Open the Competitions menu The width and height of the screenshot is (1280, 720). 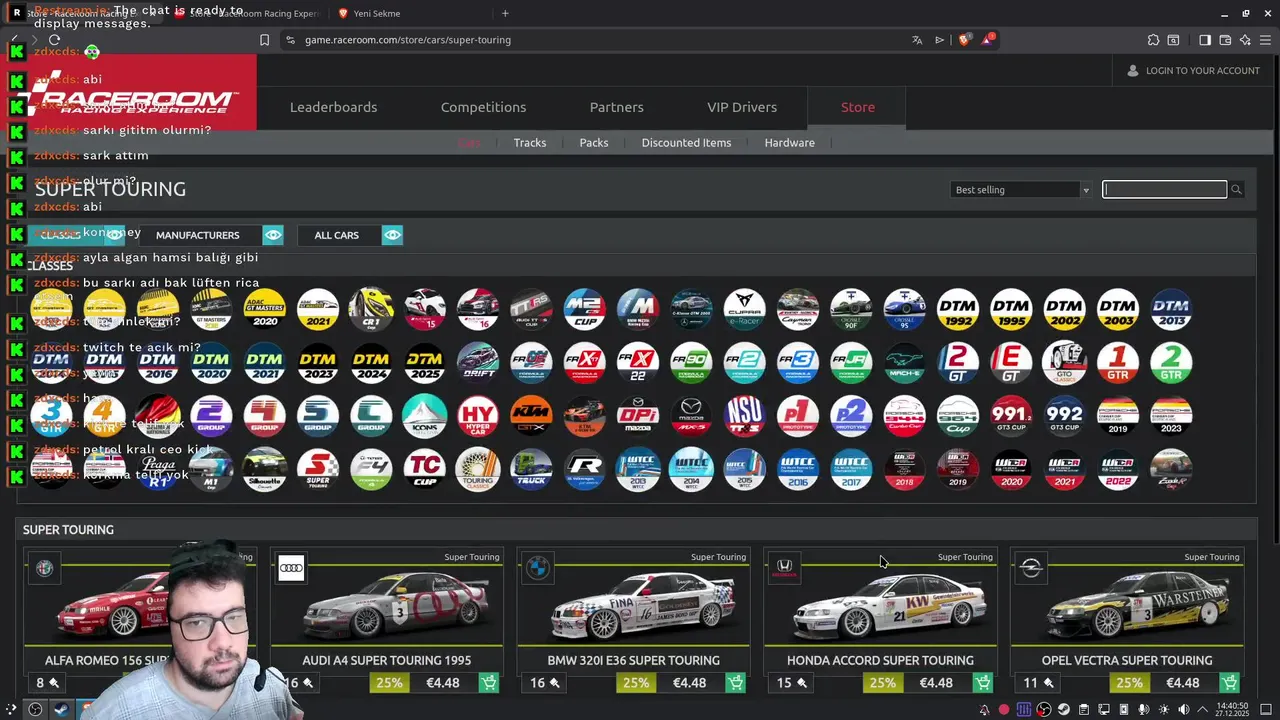(x=483, y=107)
